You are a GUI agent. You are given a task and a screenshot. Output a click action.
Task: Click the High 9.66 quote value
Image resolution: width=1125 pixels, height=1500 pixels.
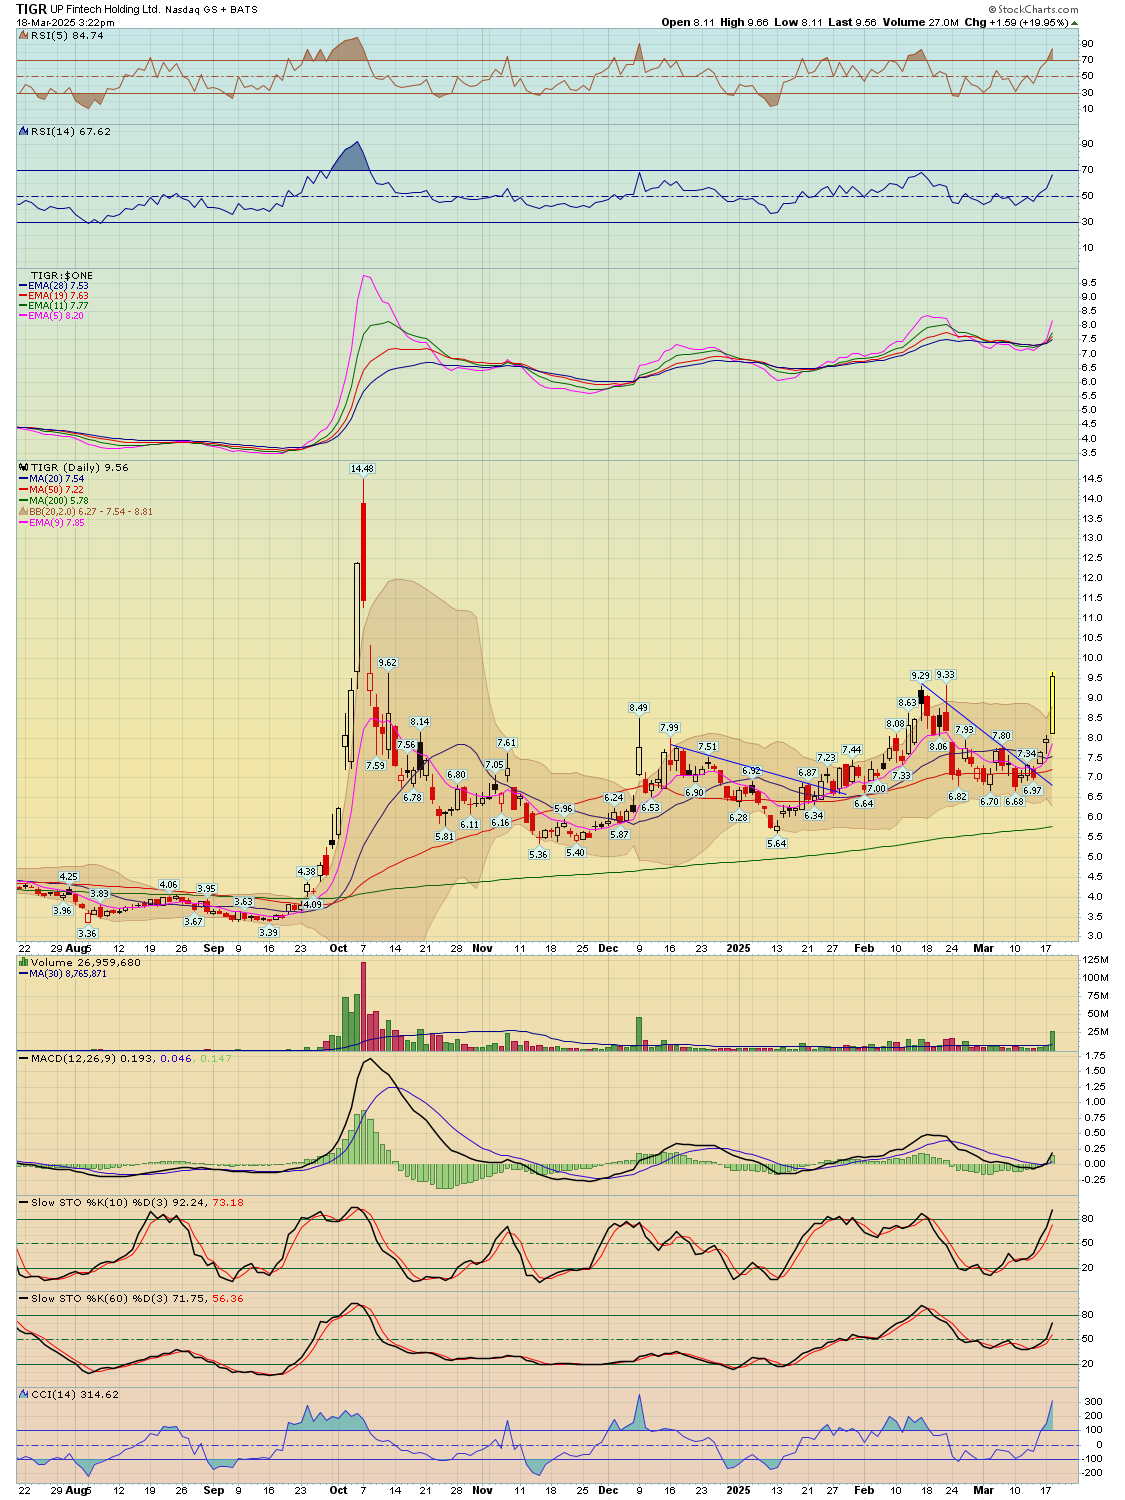coord(744,22)
